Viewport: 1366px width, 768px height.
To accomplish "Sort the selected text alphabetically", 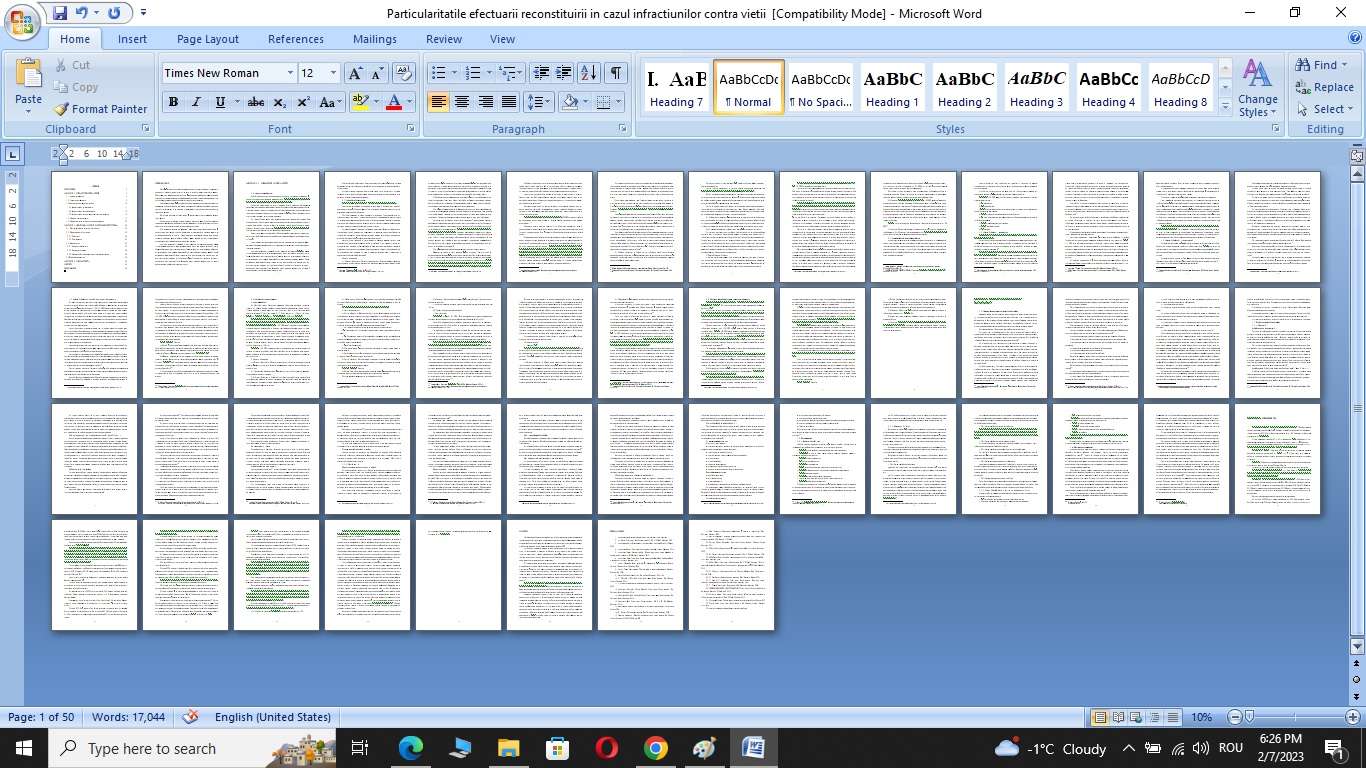I will click(589, 73).
